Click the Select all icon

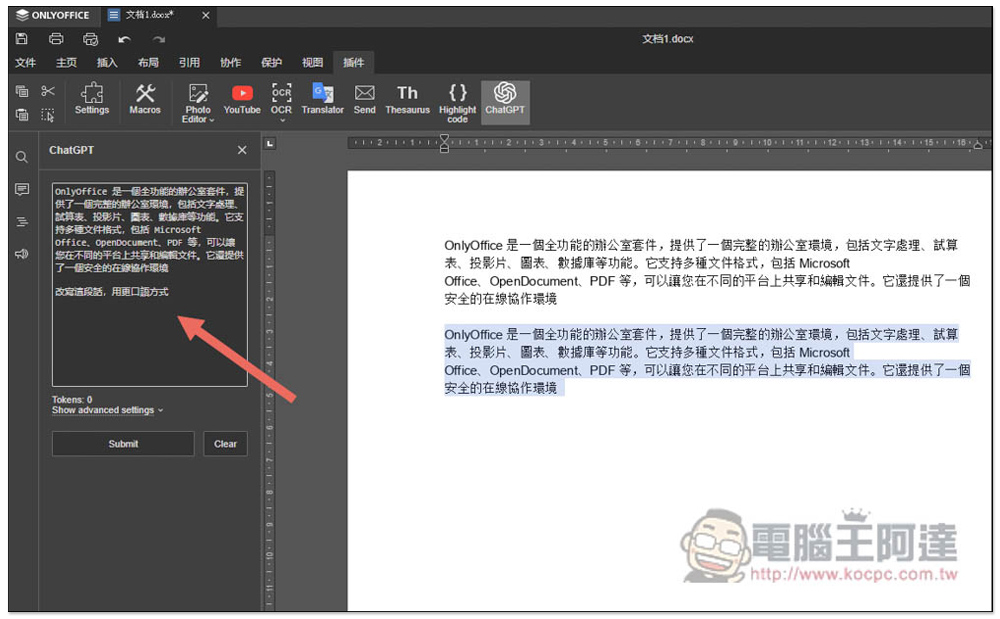click(48, 115)
